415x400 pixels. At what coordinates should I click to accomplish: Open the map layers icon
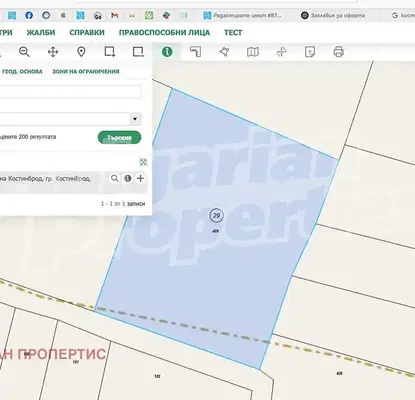(x=253, y=52)
